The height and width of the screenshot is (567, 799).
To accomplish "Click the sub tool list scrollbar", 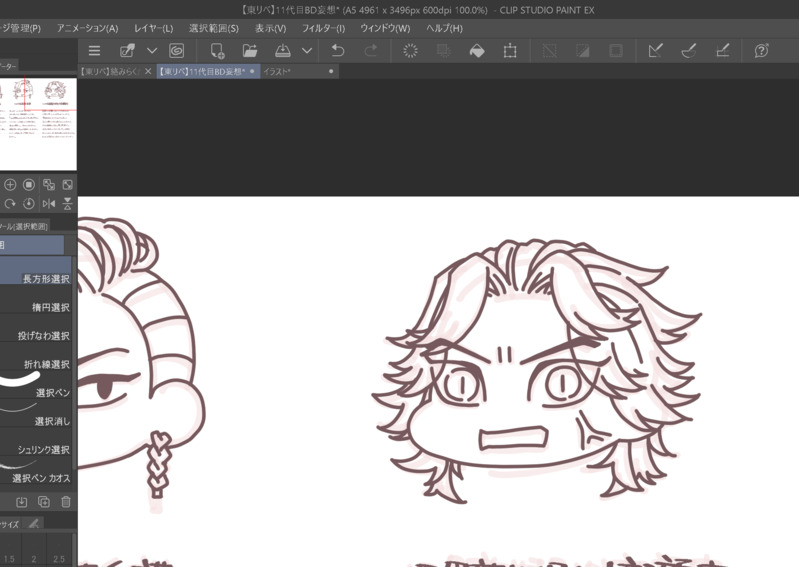I will pos(74,362).
